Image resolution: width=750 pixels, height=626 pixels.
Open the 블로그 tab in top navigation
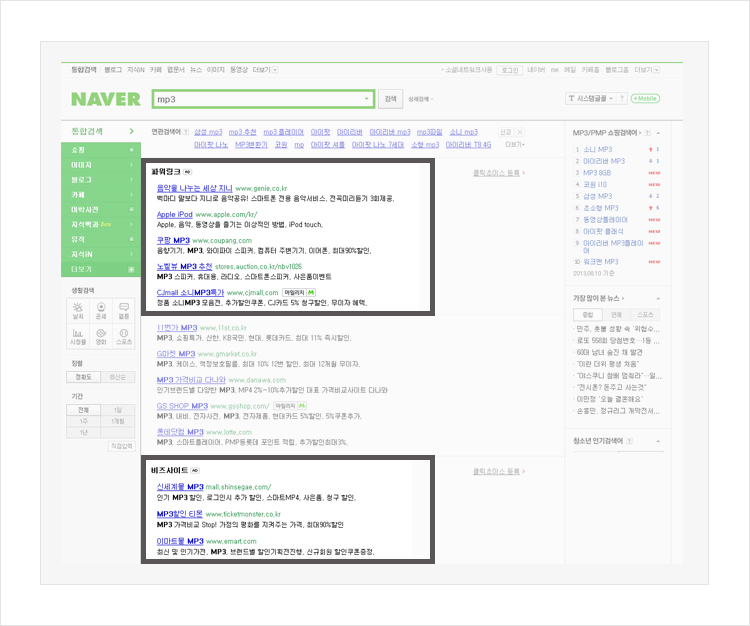pyautogui.click(x=113, y=70)
